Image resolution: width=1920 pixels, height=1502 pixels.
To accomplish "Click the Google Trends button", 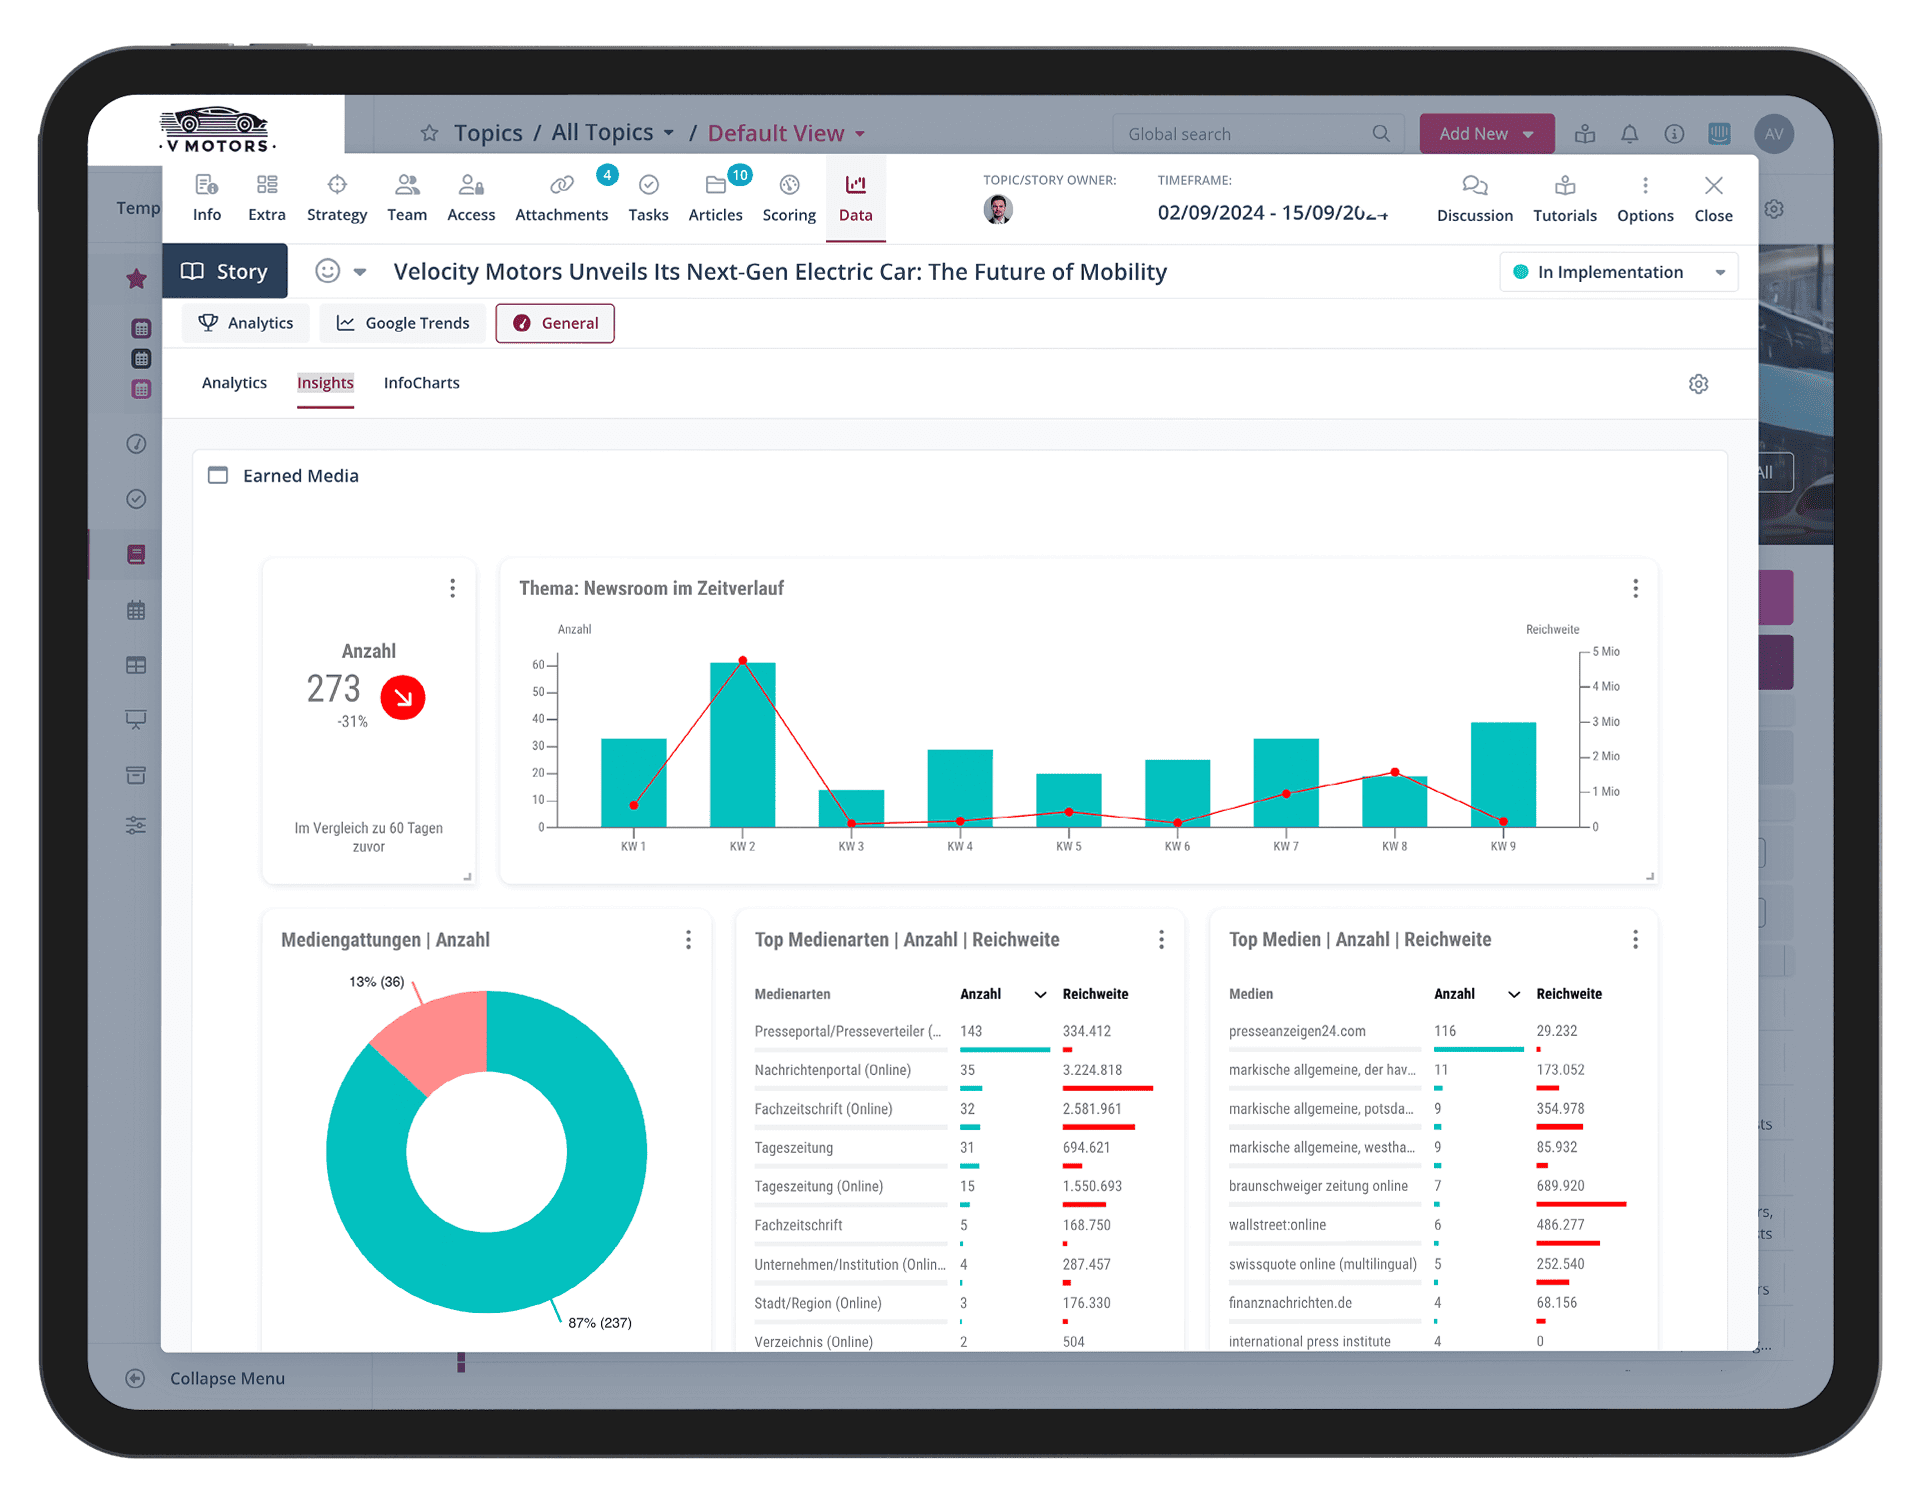I will tap(403, 323).
